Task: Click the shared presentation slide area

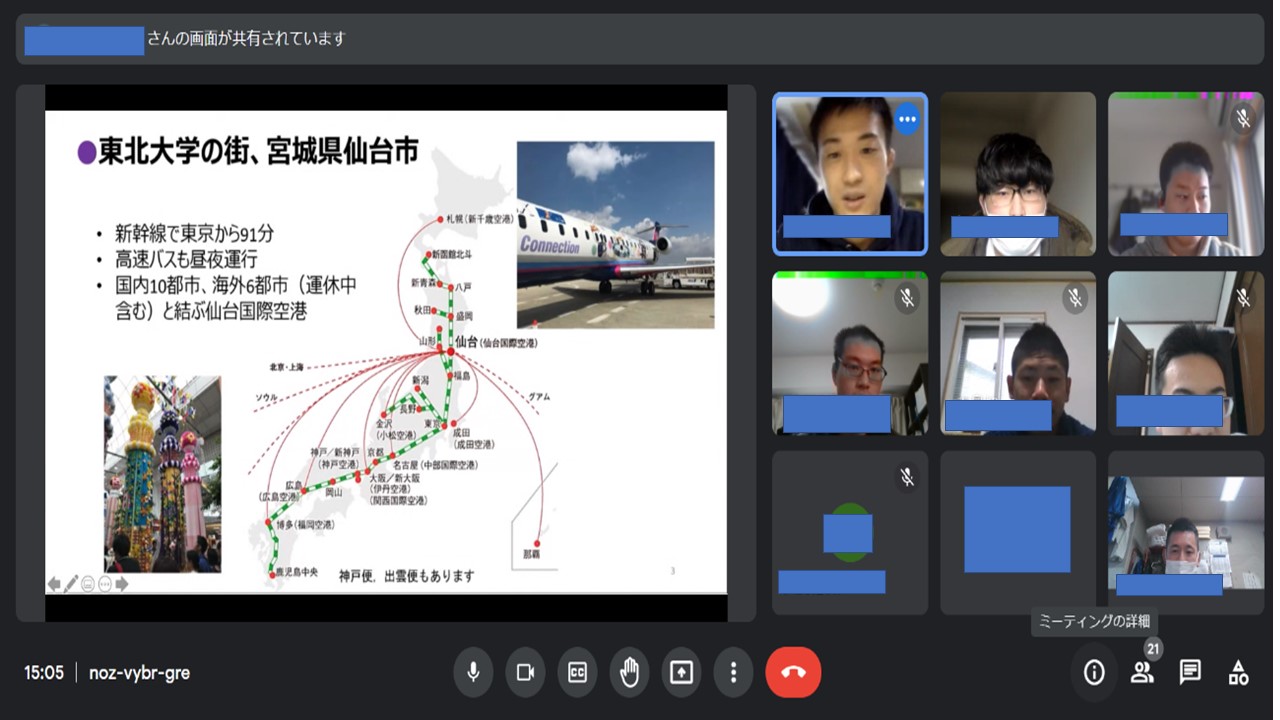Action: [386, 352]
